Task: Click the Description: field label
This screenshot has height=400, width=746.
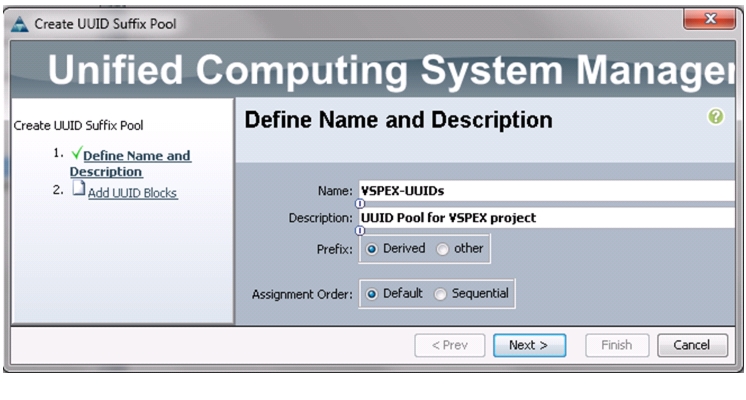Action: [x=321, y=218]
